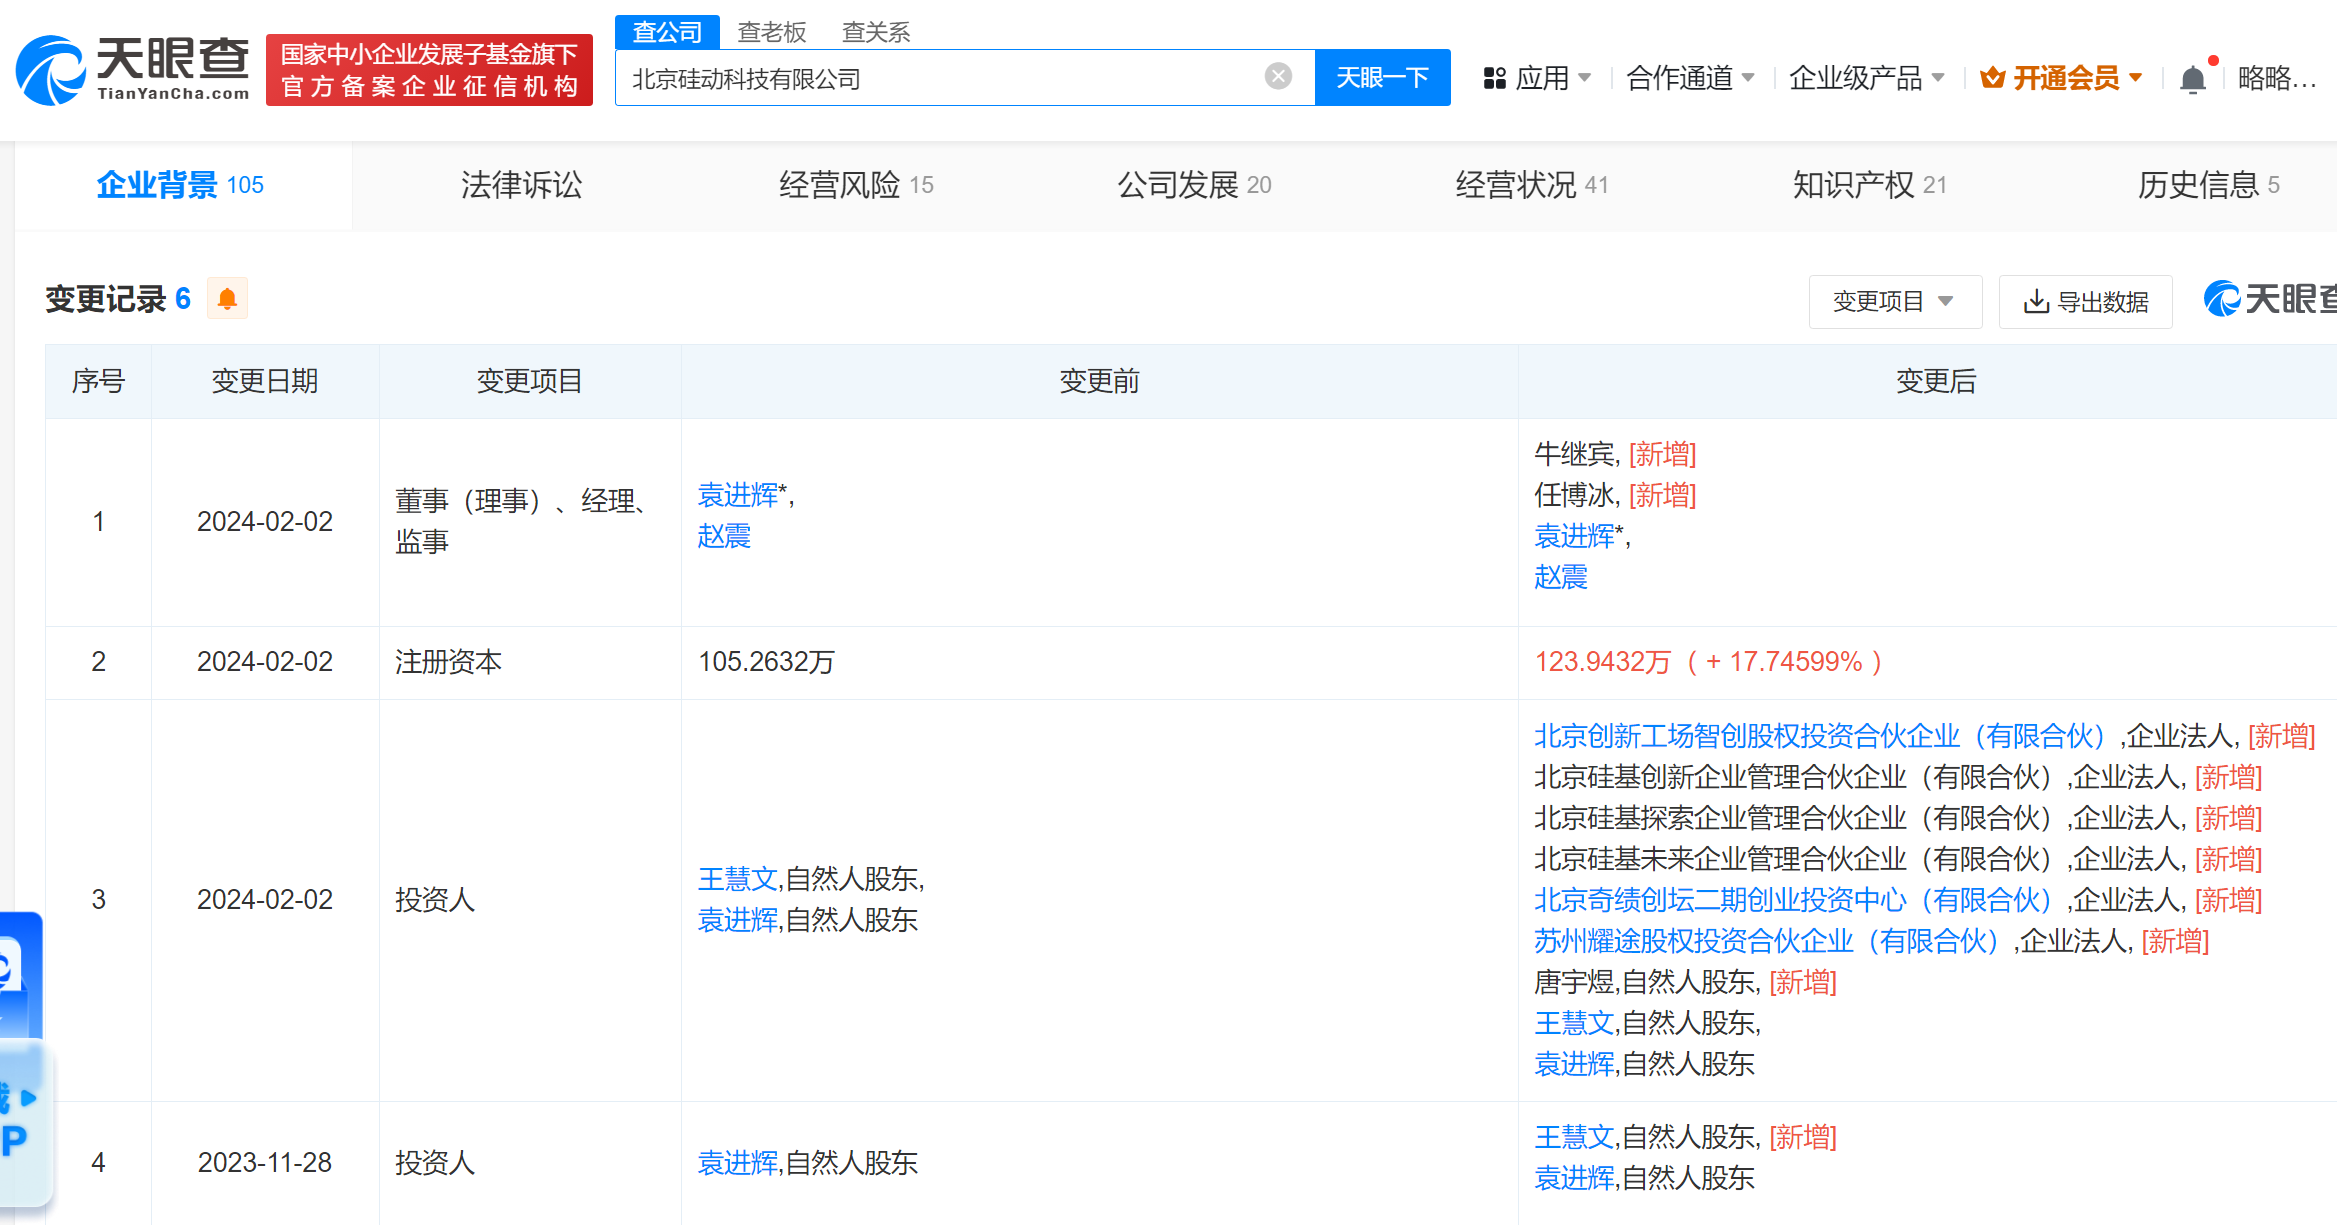This screenshot has height=1225, width=2337.
Task: Switch to the 查老板 search tab
Action: (x=771, y=32)
